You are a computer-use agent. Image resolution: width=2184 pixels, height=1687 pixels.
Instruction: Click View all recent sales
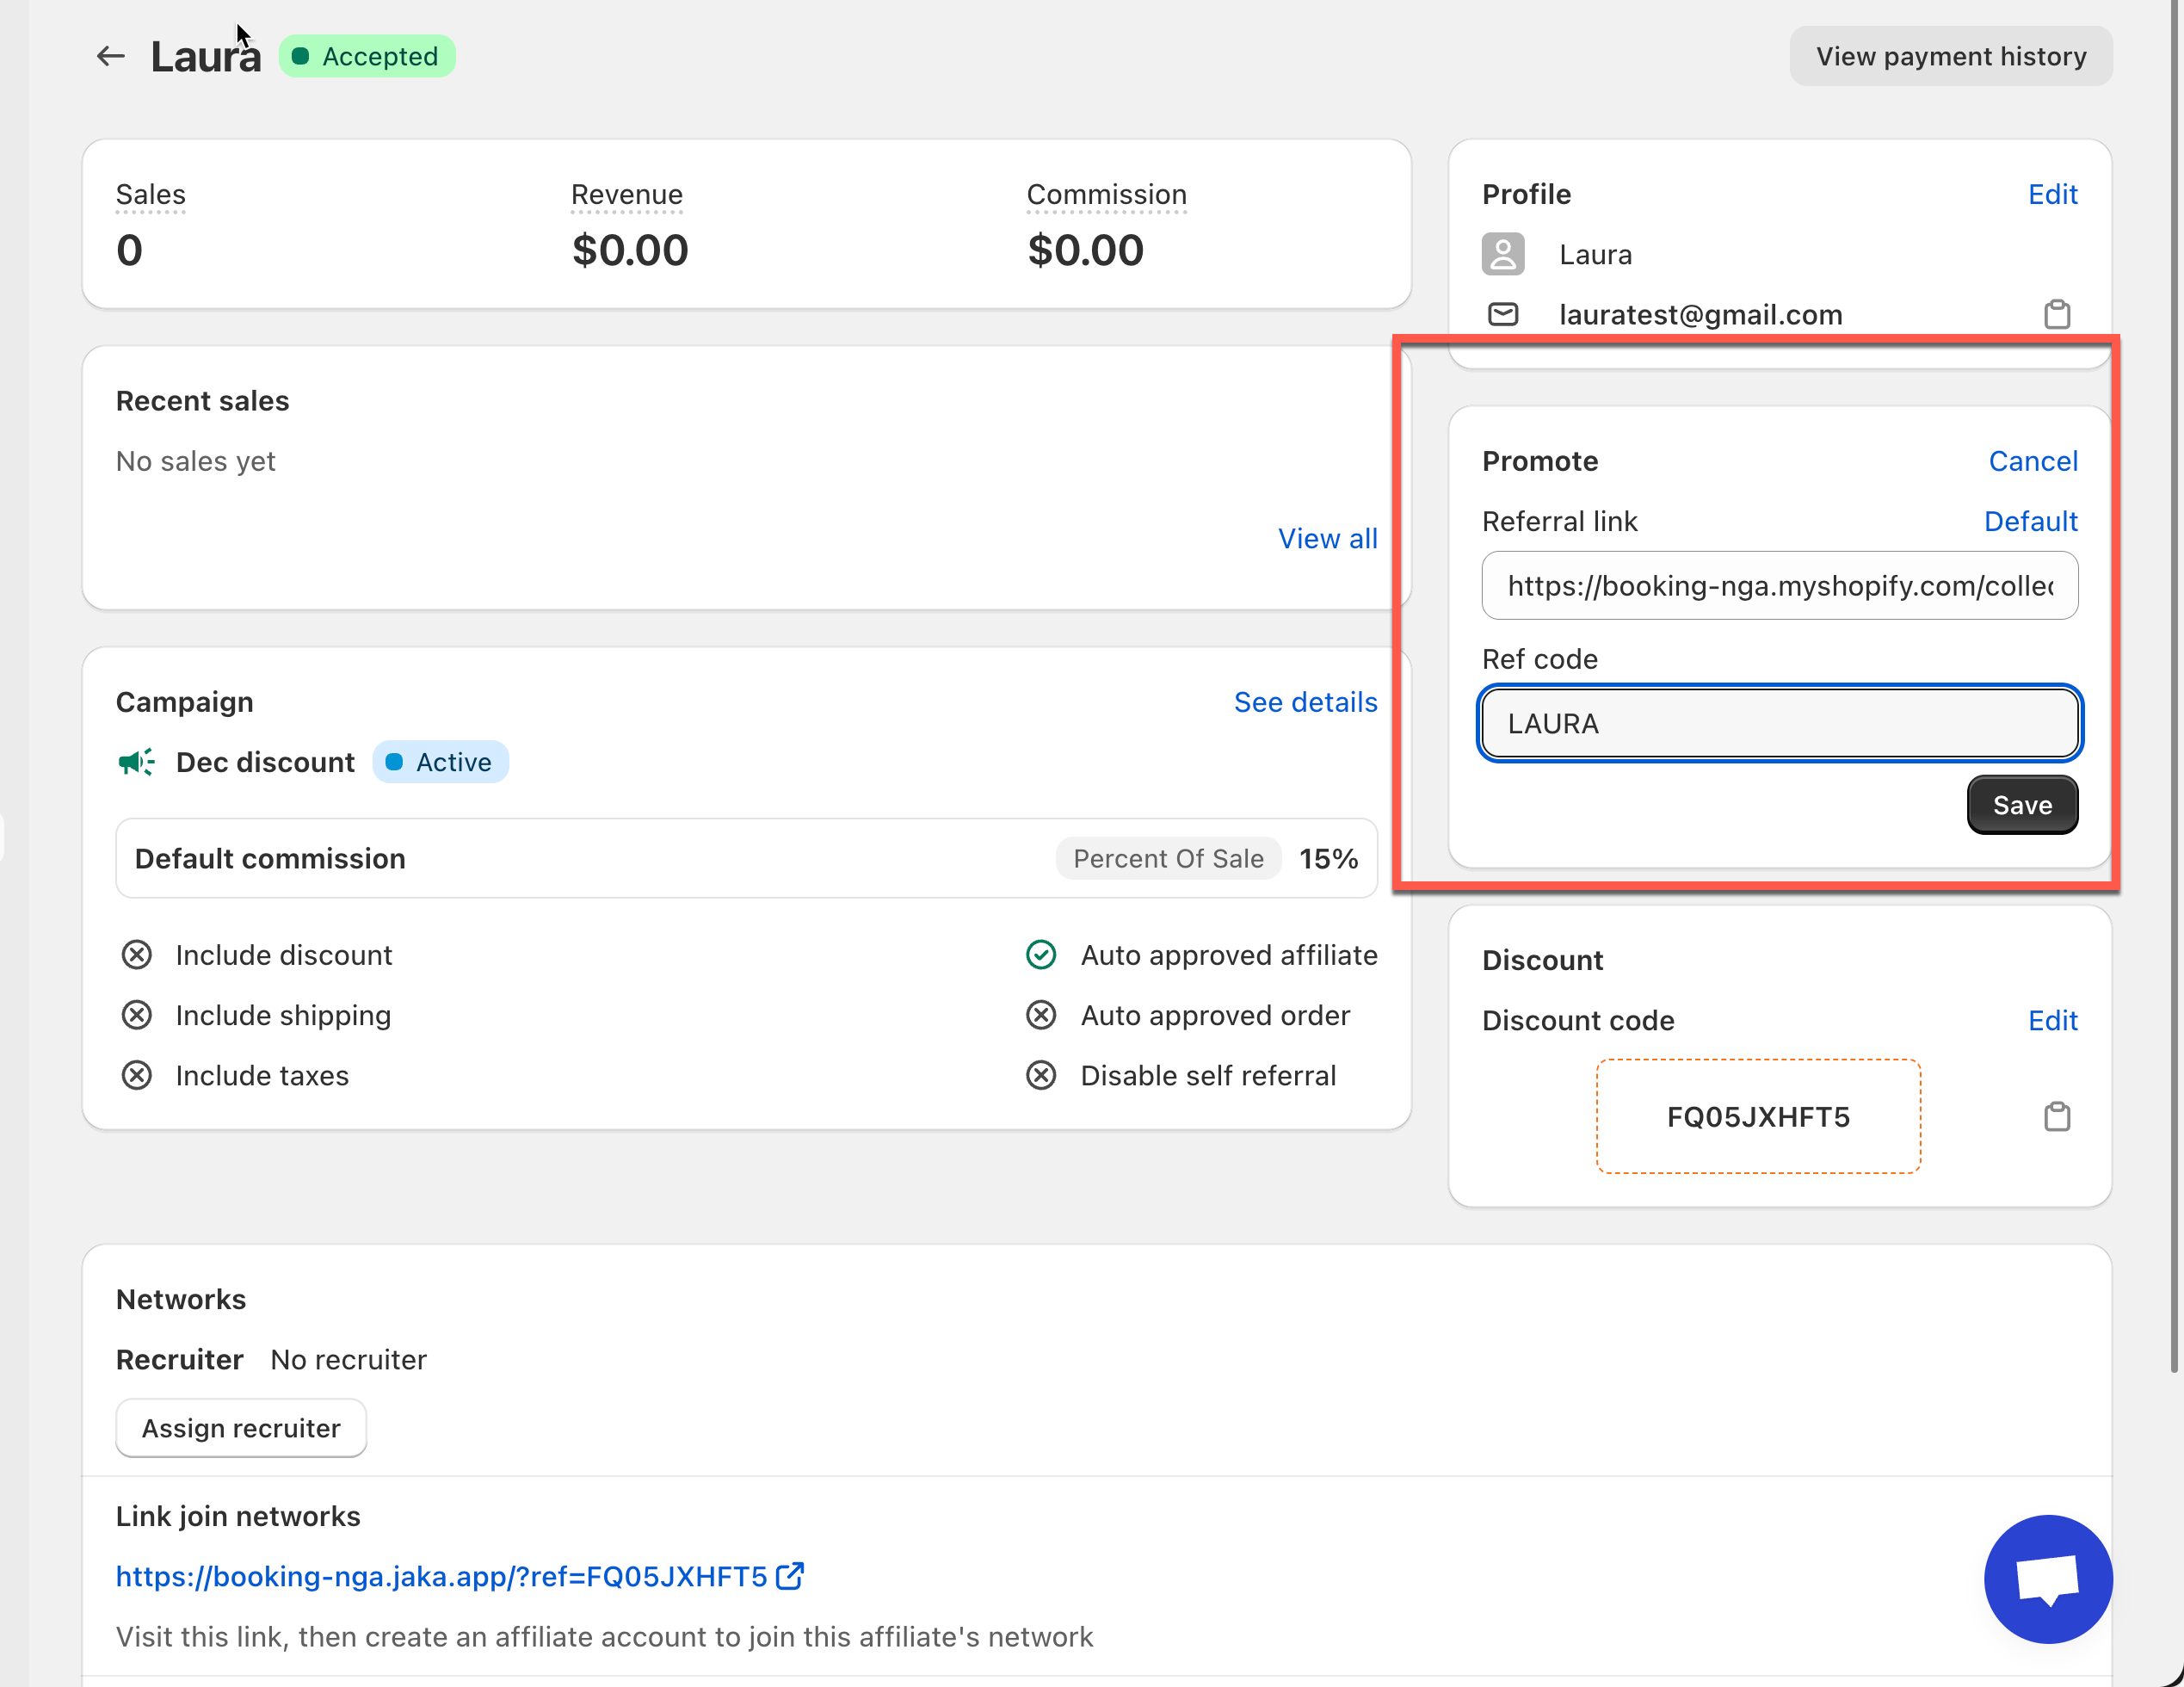coord(1327,538)
